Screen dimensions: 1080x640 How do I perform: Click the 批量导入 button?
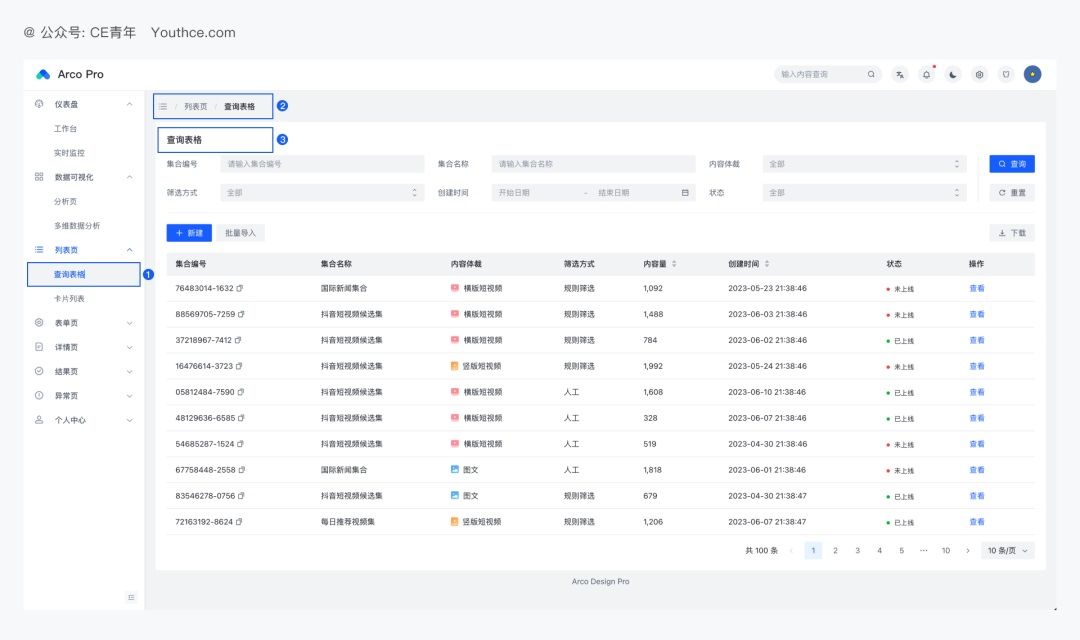pyautogui.click(x=240, y=233)
